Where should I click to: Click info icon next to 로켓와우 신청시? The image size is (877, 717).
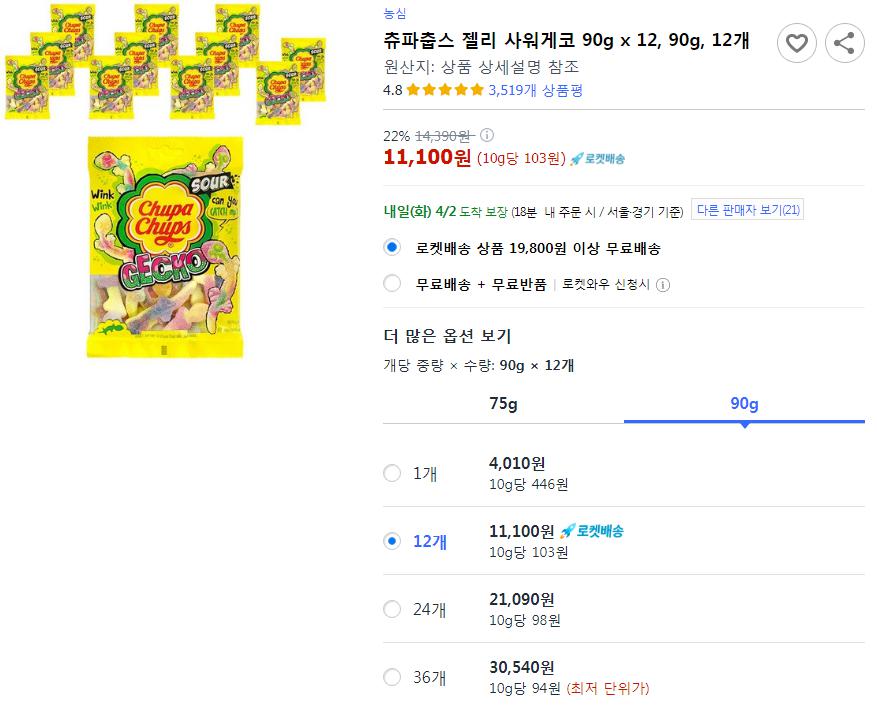(663, 284)
